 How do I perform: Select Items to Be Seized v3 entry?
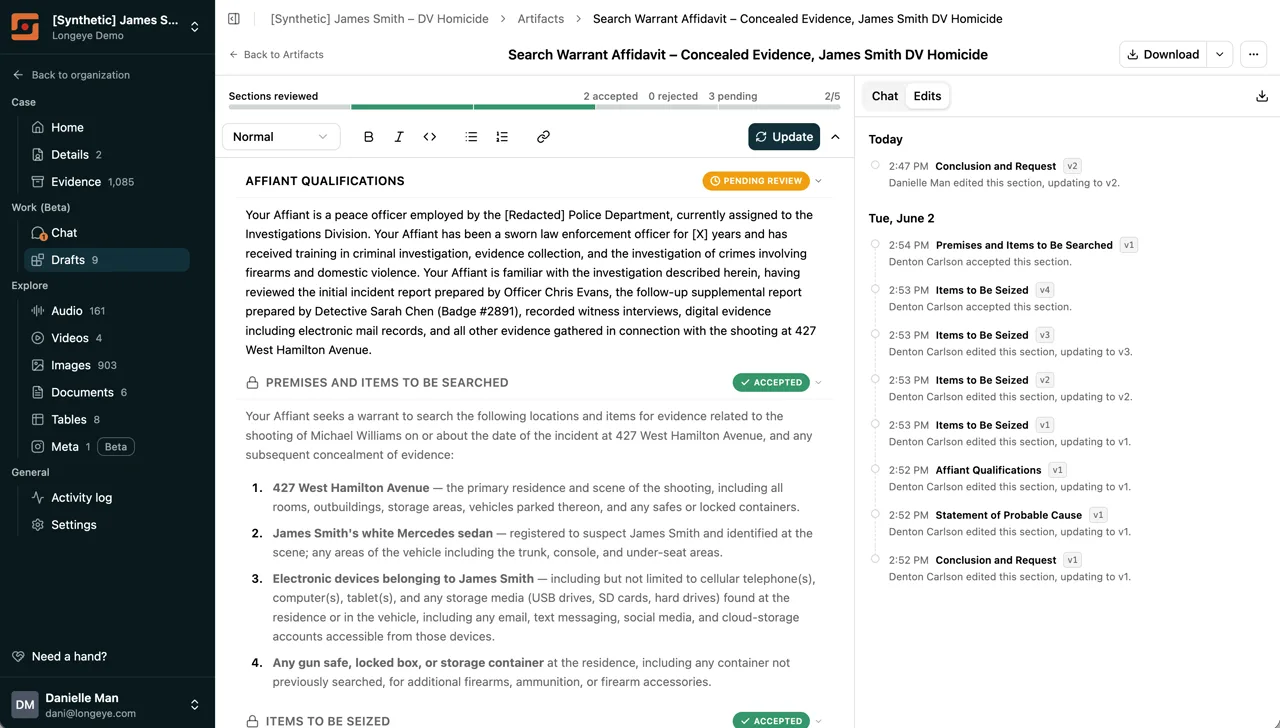[x=1065, y=343]
